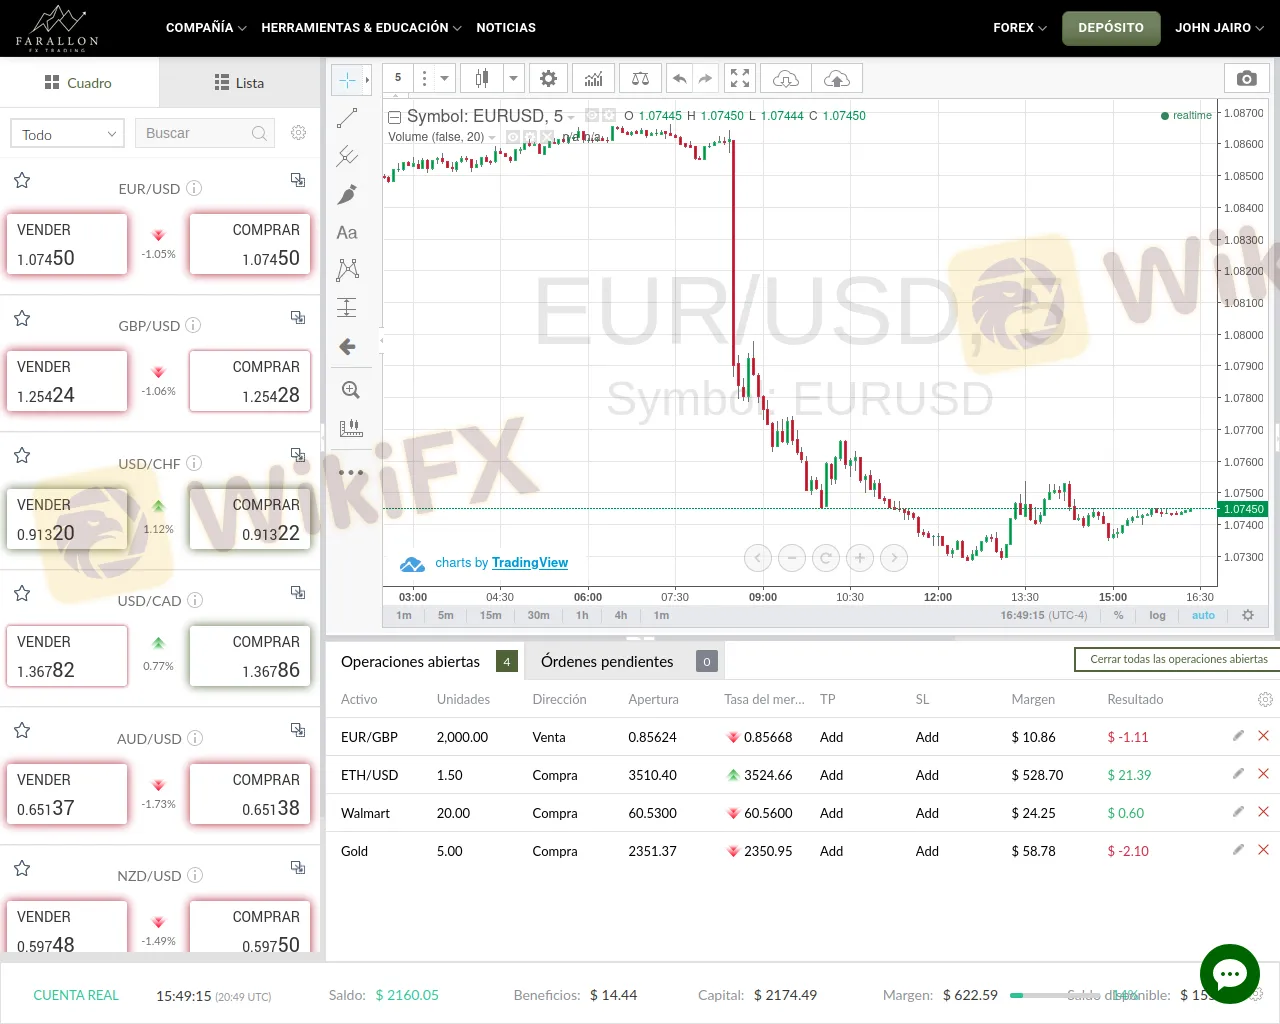The height and width of the screenshot is (1024, 1280).
Task: Switch to Lista view
Action: tap(240, 83)
